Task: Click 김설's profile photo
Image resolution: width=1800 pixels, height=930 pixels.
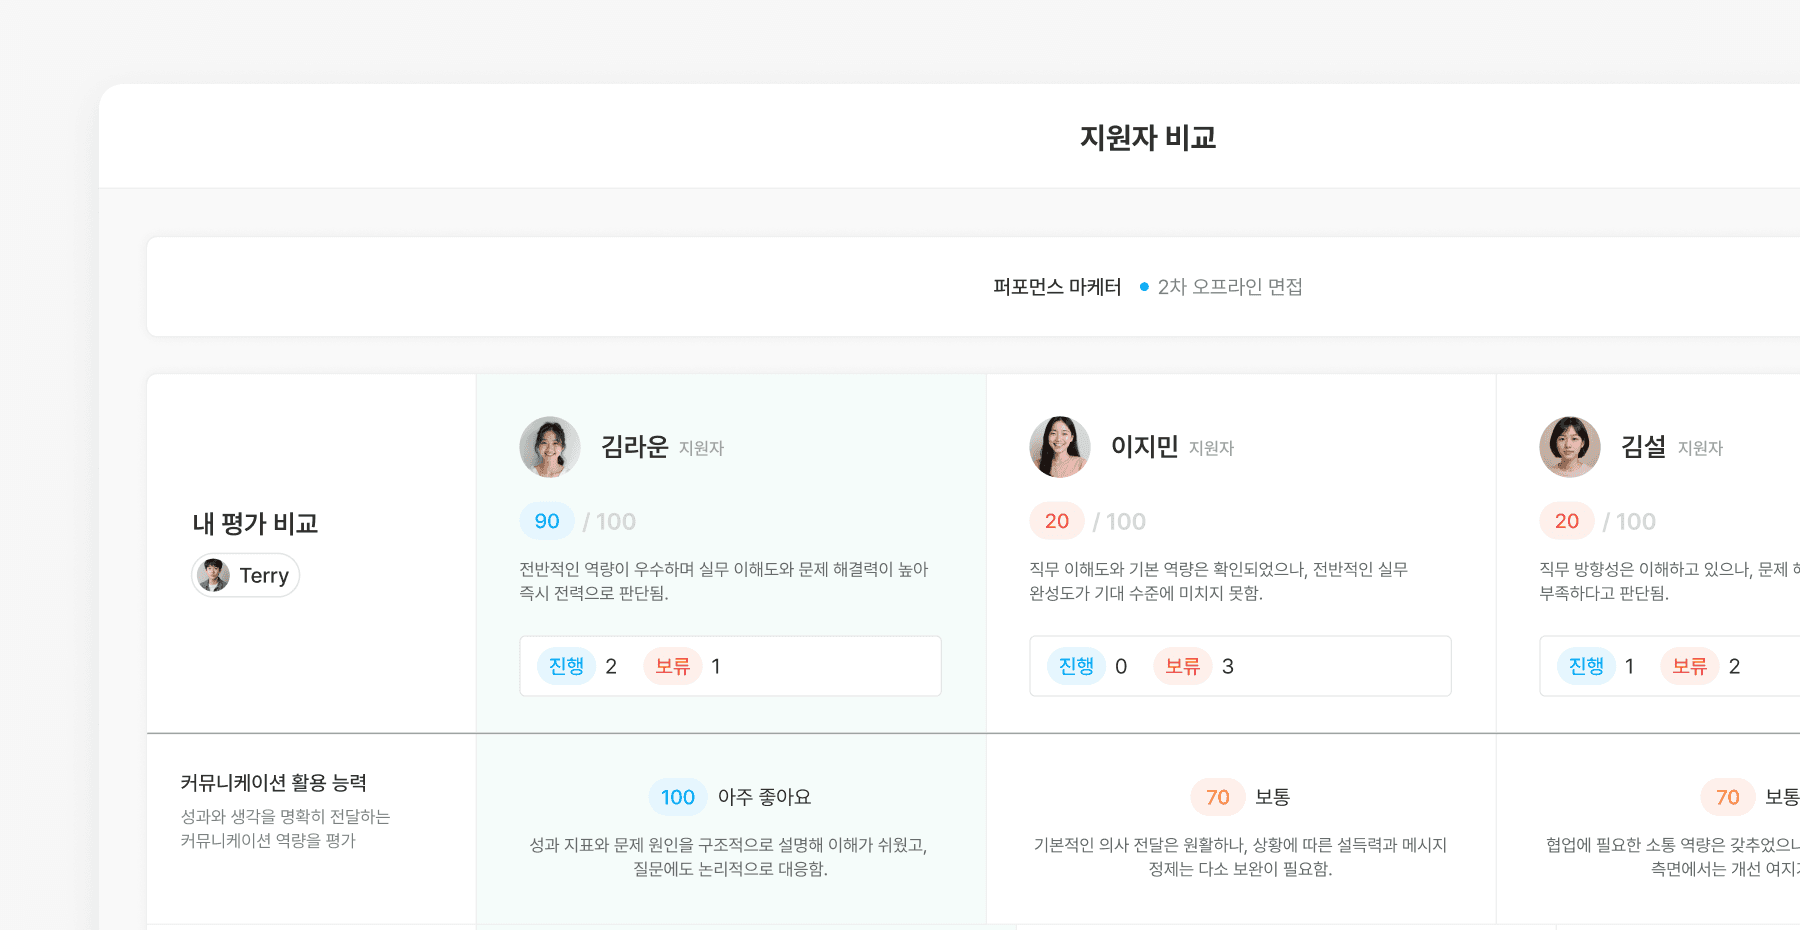Action: pos(1569,447)
